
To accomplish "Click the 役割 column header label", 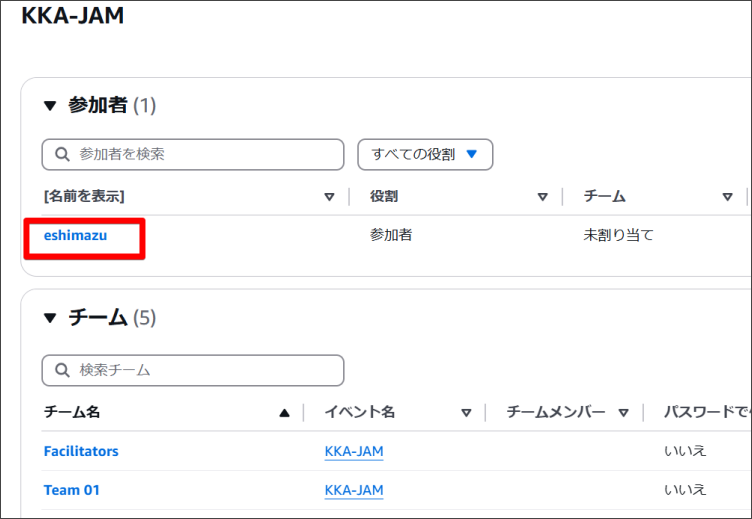I will 384,197.
